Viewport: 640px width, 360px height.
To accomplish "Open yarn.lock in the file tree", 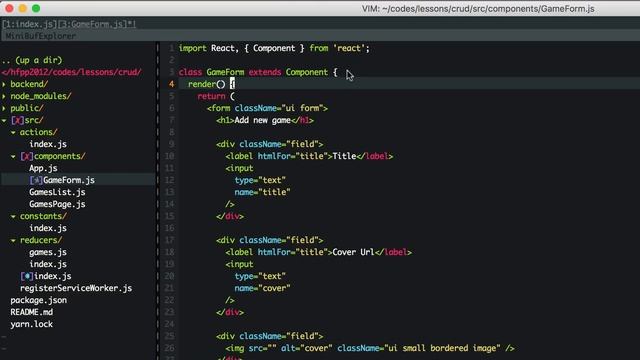I will [x=31, y=324].
